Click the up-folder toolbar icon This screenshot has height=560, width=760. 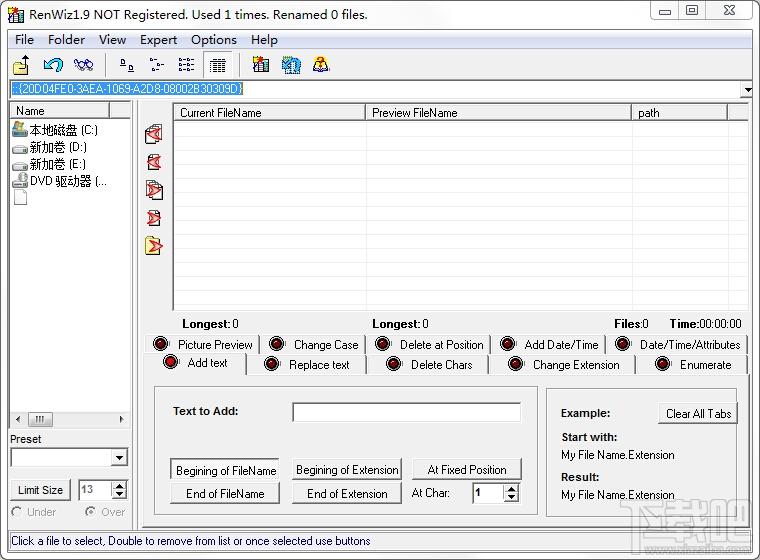click(x=21, y=64)
